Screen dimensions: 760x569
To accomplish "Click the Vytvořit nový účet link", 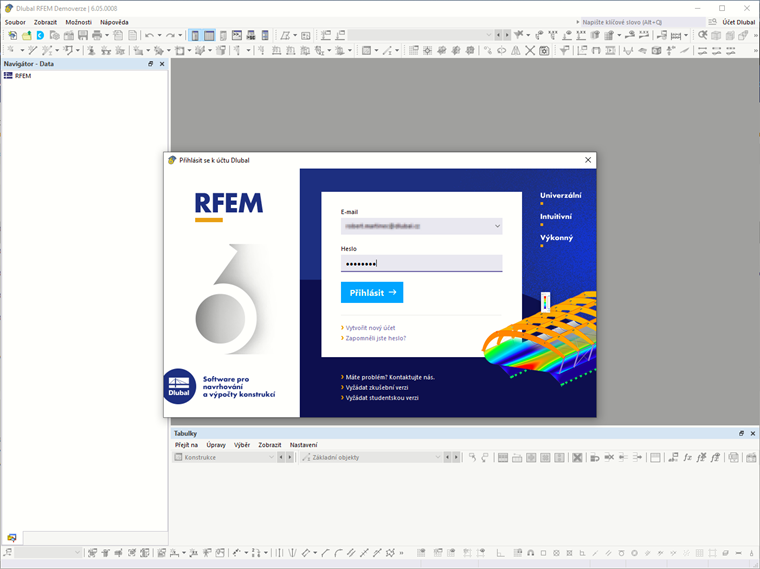I will pyautogui.click(x=370, y=328).
